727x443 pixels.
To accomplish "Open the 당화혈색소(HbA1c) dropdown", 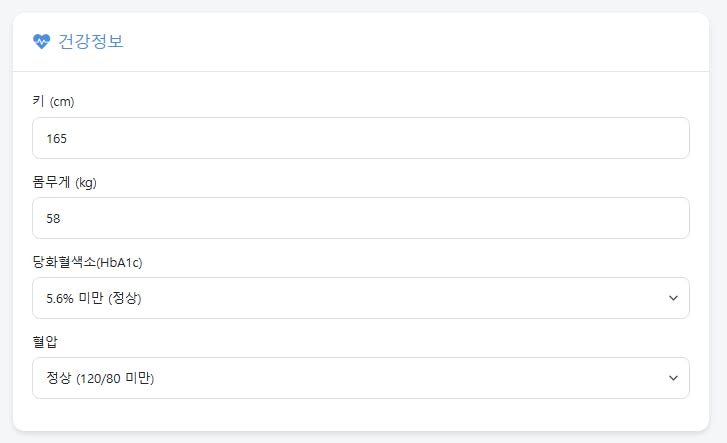I will 361,298.
